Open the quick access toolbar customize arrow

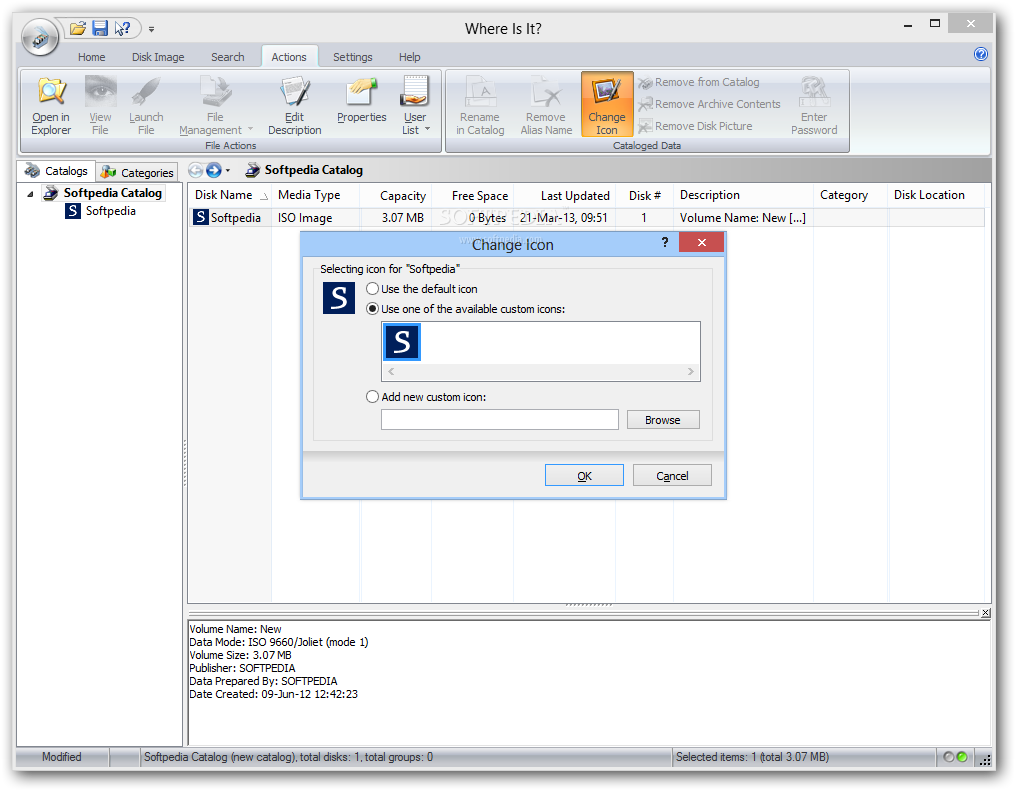(x=151, y=29)
